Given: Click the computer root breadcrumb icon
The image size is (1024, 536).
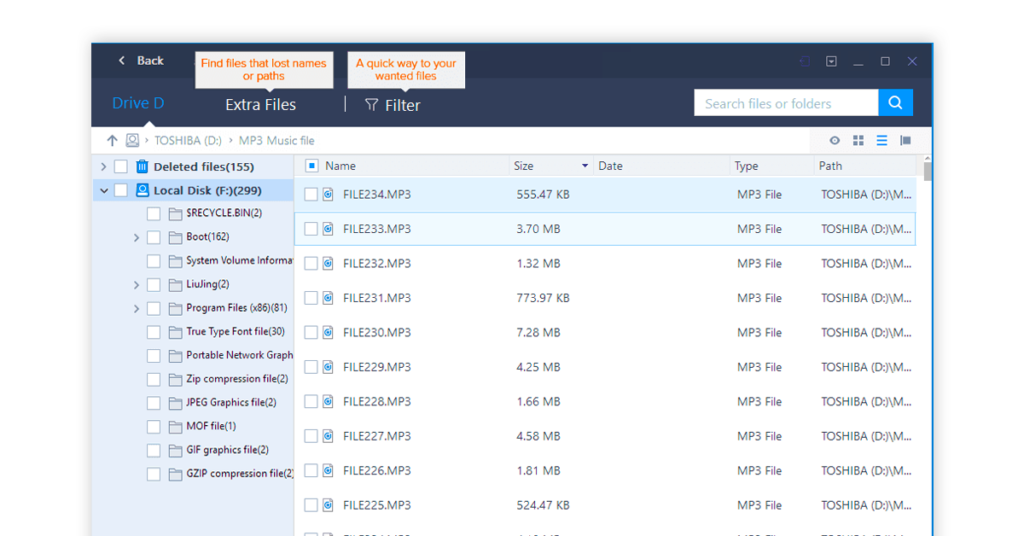Looking at the screenshot, I should point(133,140).
